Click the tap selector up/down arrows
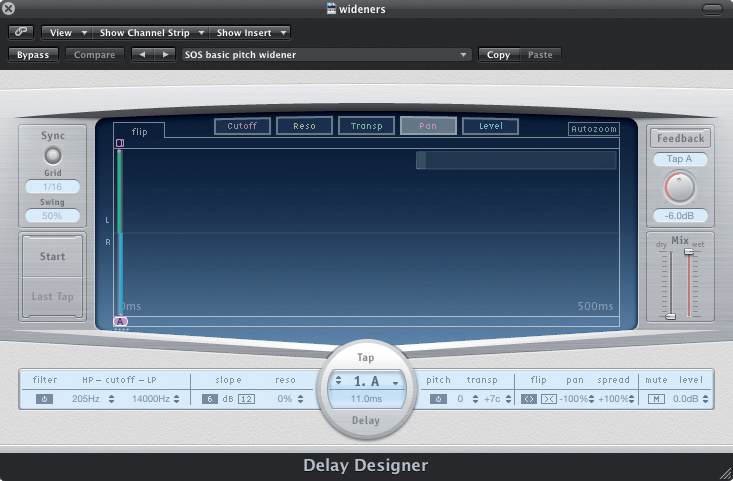733x481 pixels. point(338,380)
